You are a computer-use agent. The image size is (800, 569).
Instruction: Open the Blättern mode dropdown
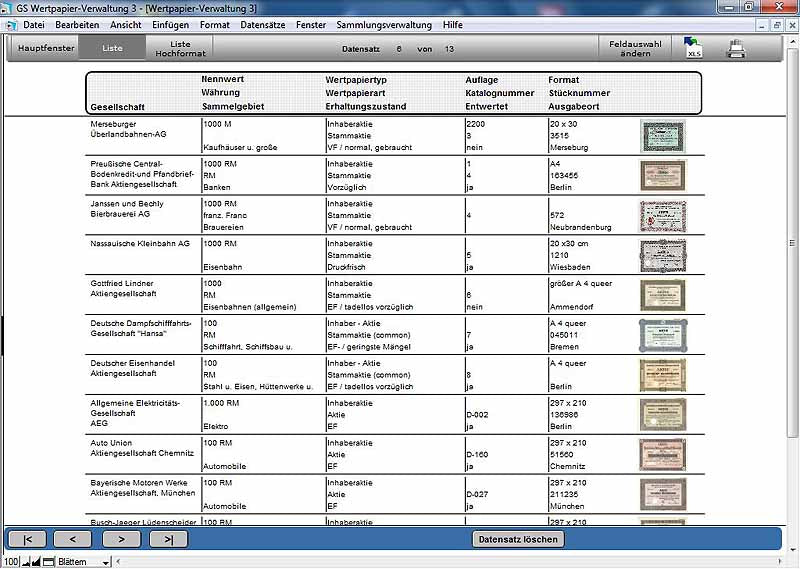(x=105, y=562)
